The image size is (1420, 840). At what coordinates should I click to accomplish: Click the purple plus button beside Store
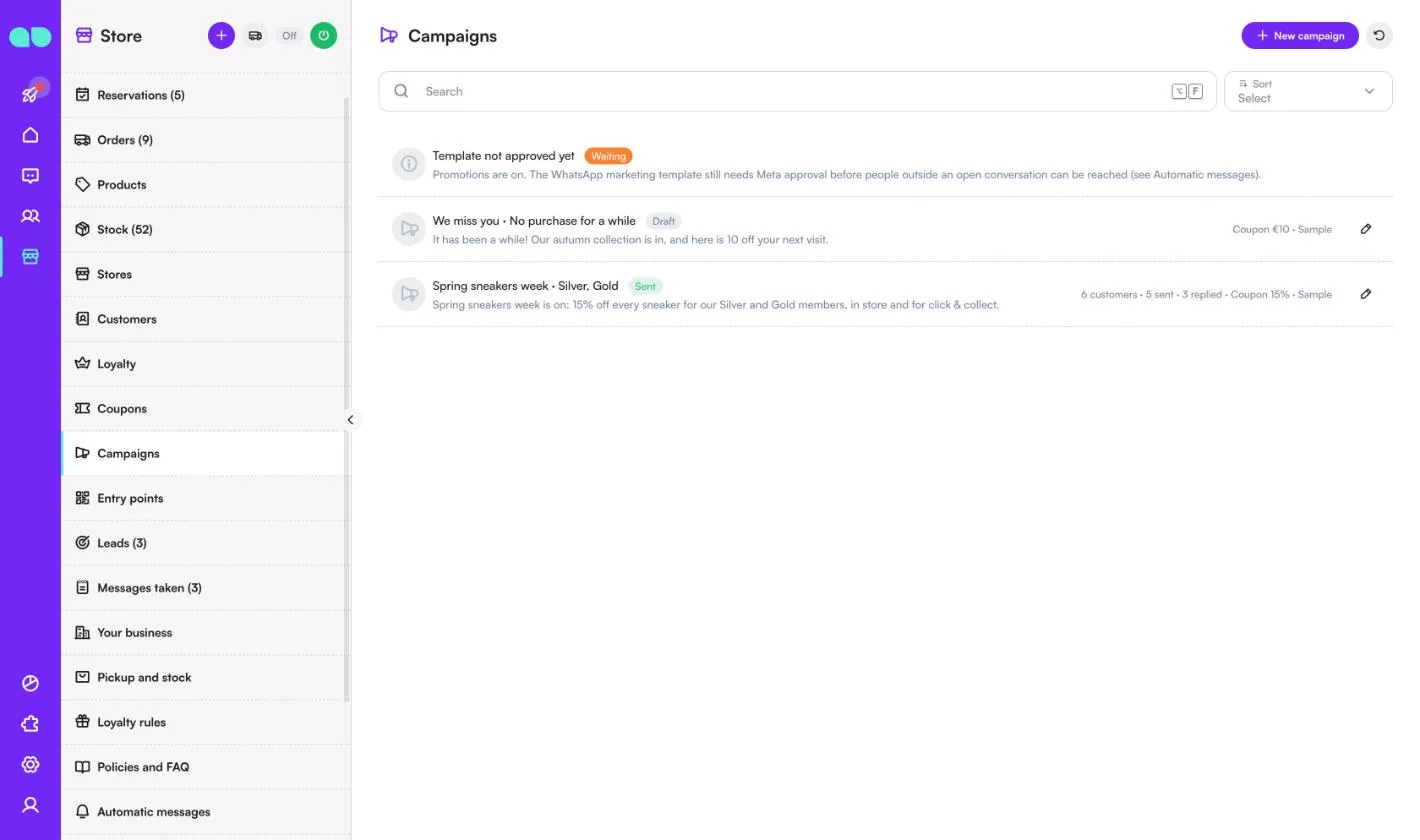coord(221,36)
